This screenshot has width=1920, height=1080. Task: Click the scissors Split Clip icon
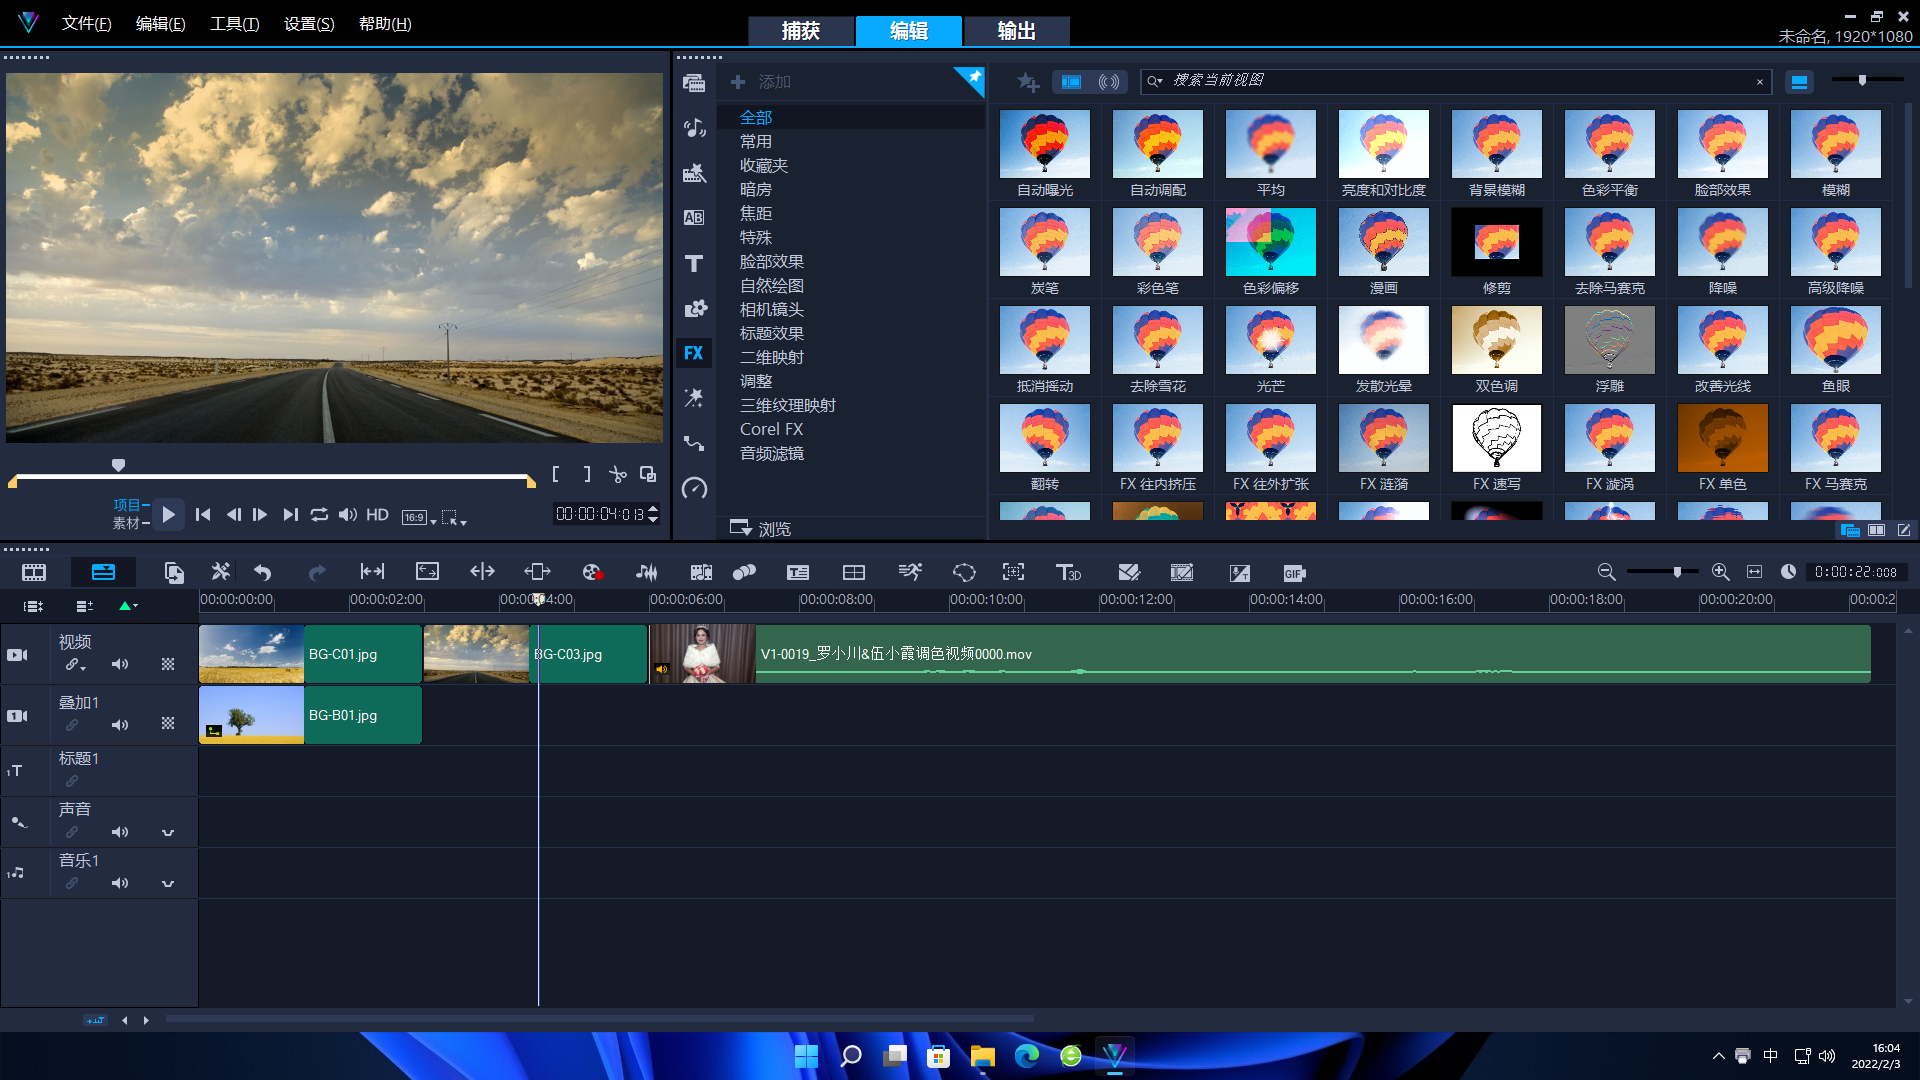(618, 475)
